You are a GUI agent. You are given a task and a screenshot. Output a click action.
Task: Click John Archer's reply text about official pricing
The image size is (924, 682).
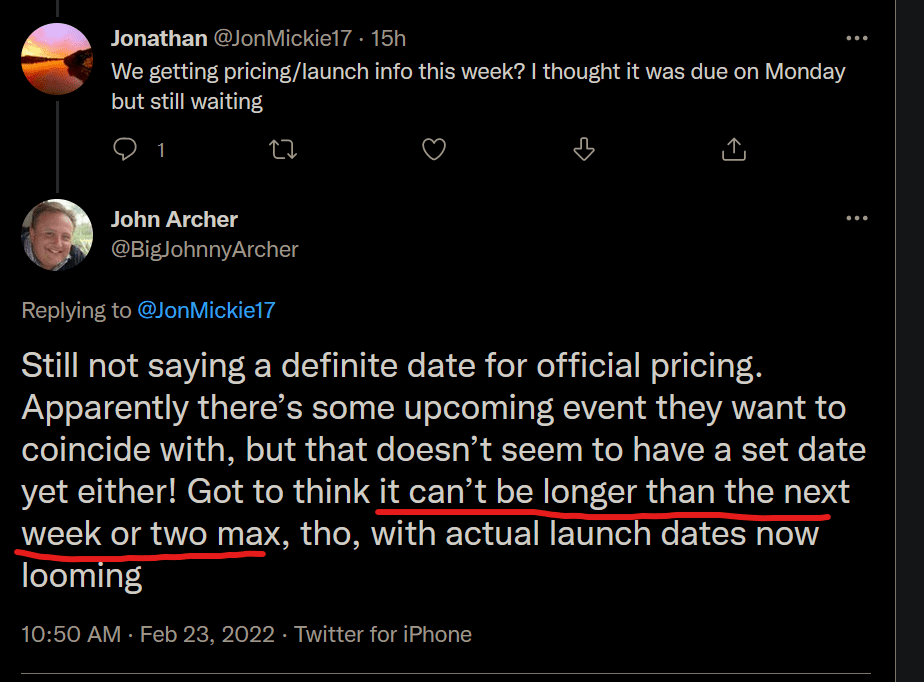click(444, 470)
